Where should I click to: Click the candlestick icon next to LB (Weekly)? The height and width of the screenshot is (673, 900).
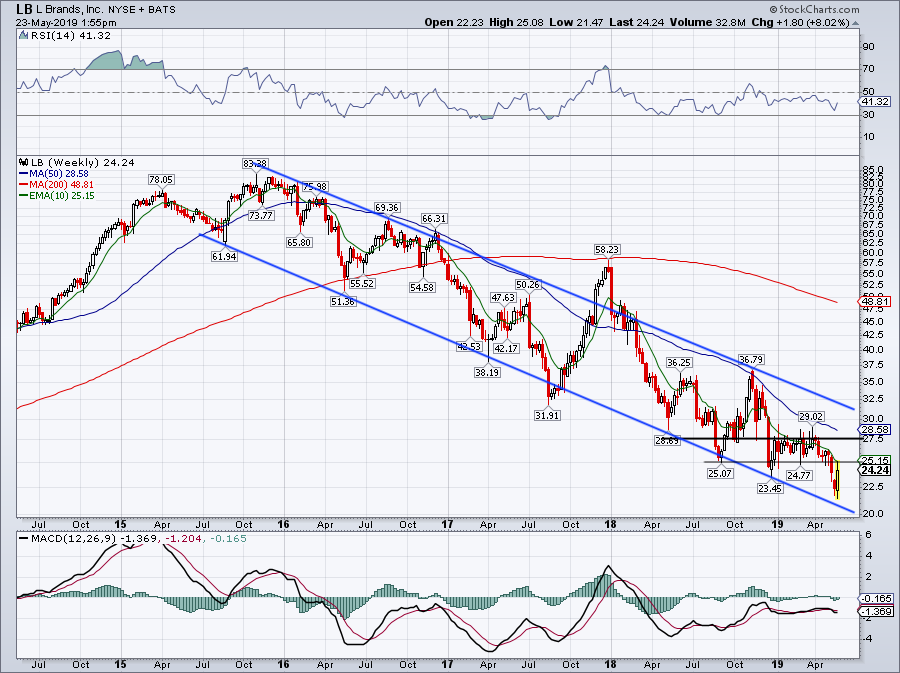pyautogui.click(x=23, y=162)
